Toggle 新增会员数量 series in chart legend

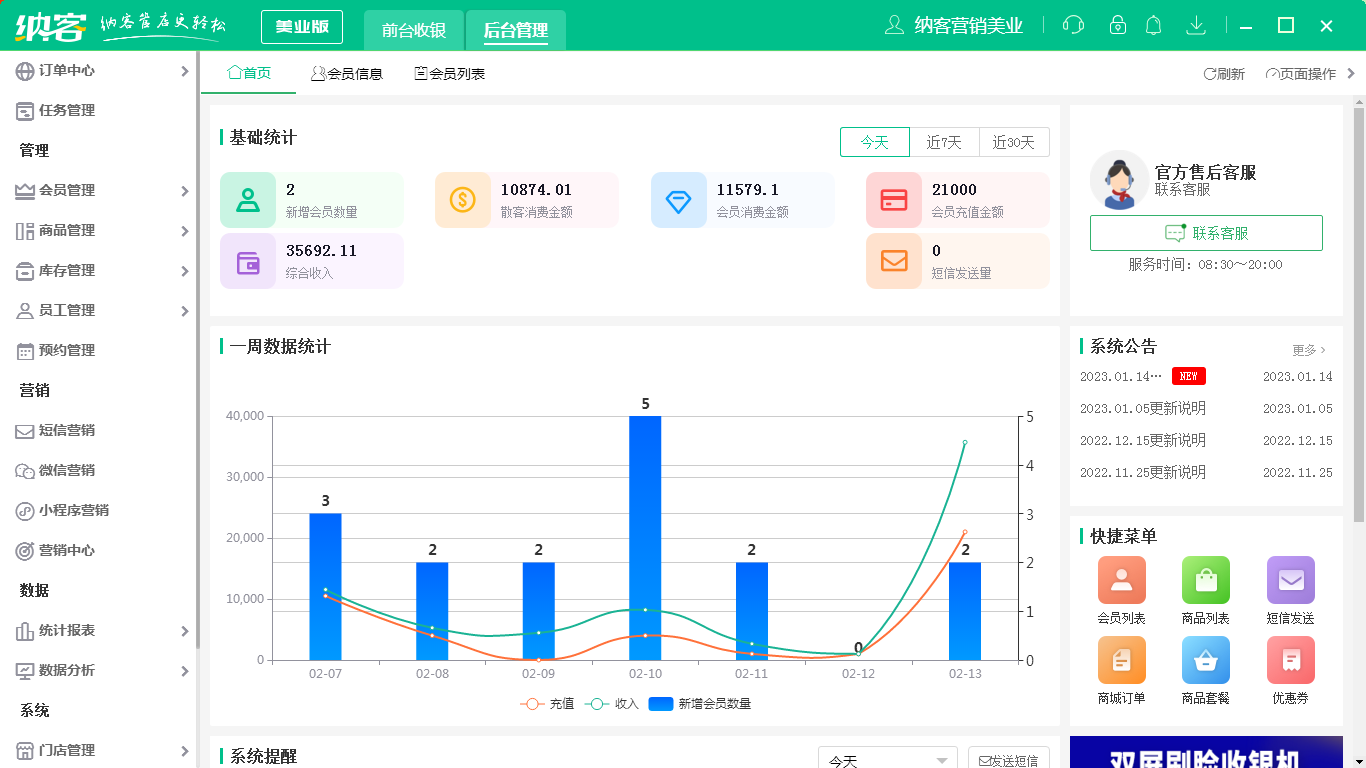point(700,704)
